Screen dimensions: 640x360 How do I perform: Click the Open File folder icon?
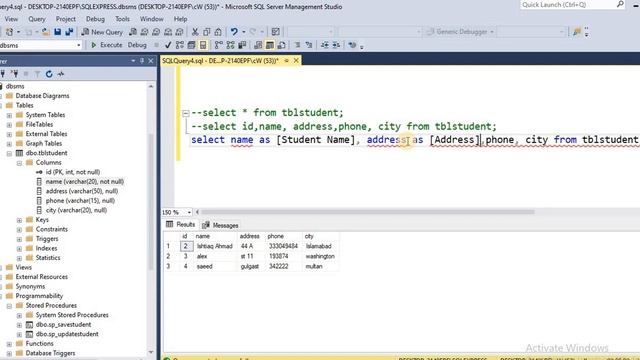tap(46, 32)
